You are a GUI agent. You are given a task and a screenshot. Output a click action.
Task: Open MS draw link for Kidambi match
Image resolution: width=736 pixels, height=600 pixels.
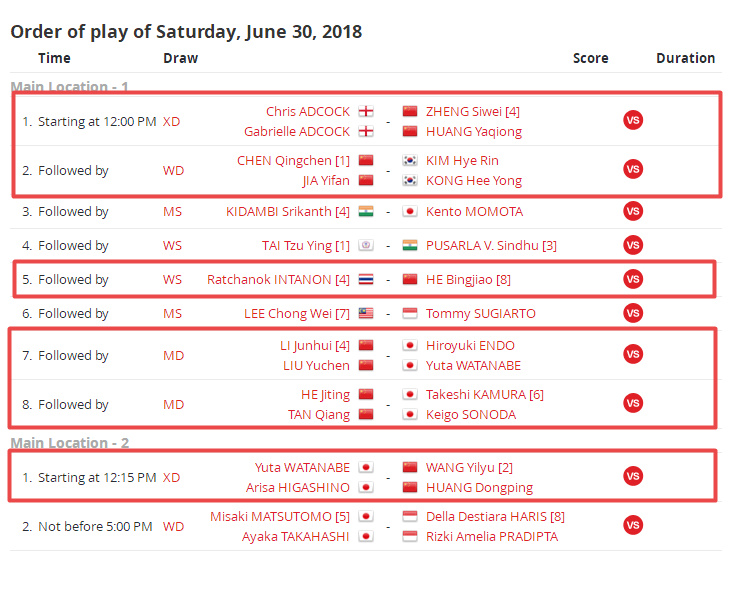click(172, 212)
